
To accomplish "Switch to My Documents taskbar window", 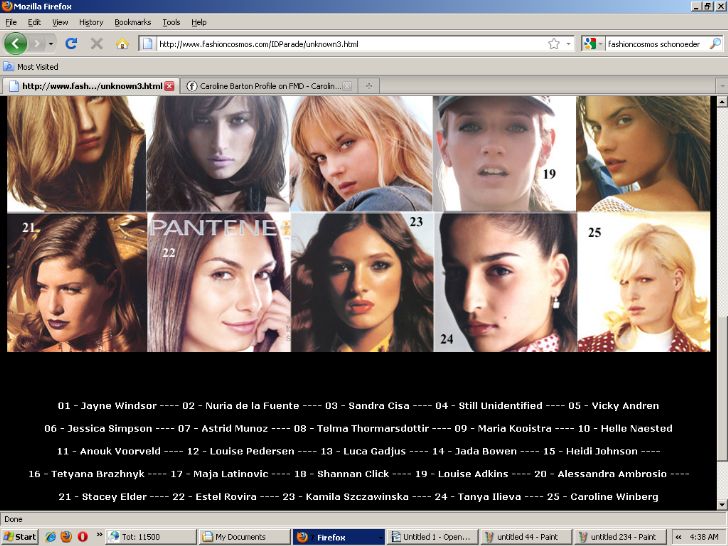I will pyautogui.click(x=245, y=537).
